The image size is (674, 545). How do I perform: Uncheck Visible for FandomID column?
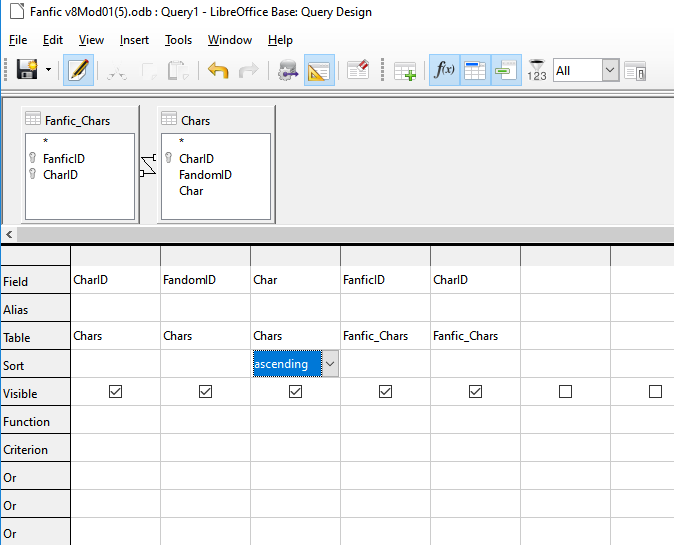(205, 393)
